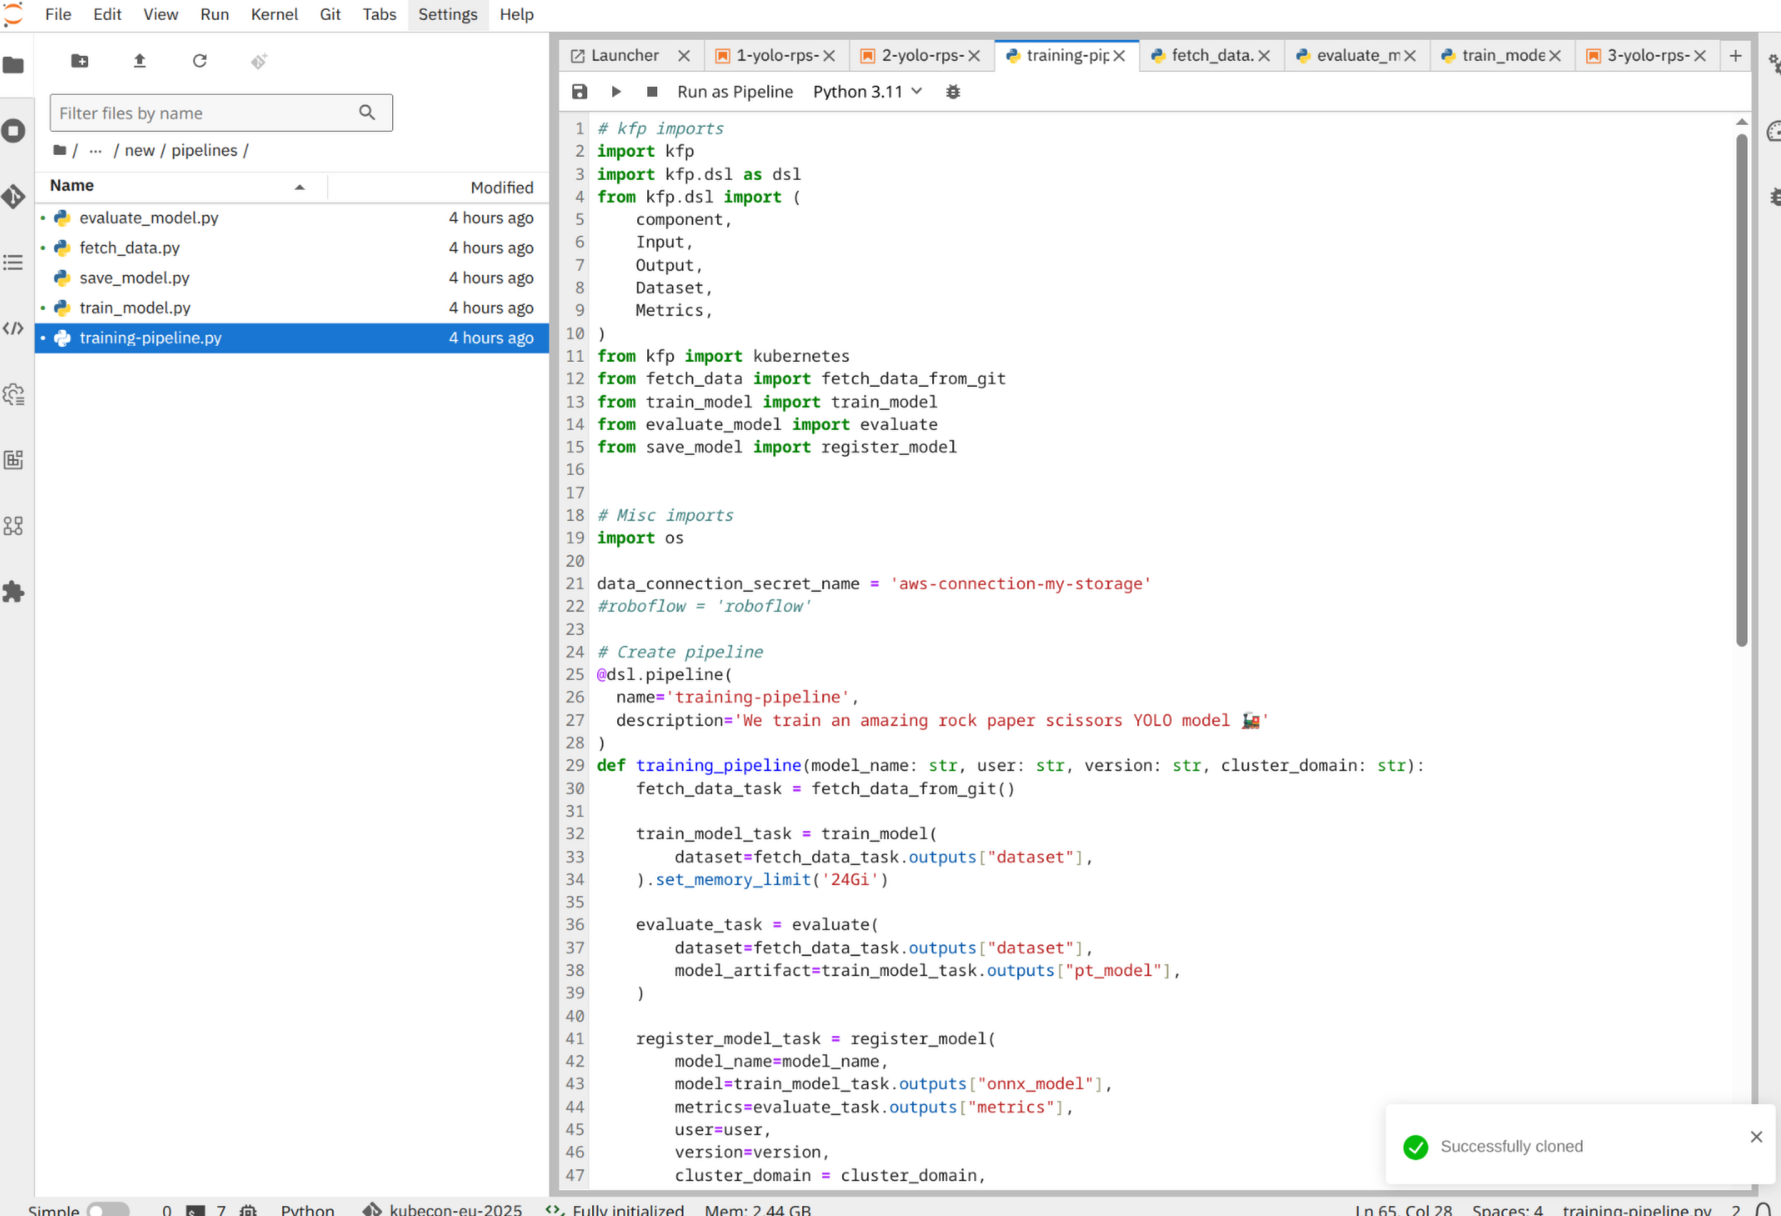
Task: Select fetch_data.py in file list
Action: [x=291, y=248]
